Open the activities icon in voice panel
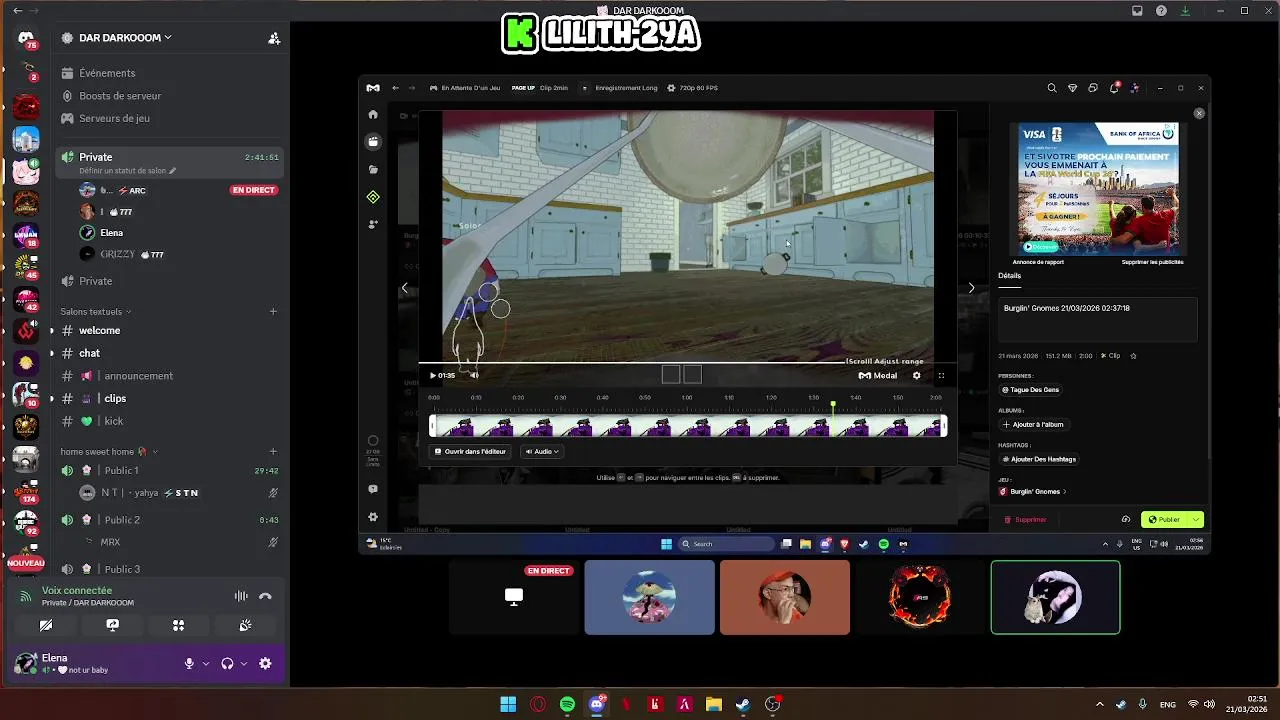The height and width of the screenshot is (720, 1280). (x=178, y=625)
